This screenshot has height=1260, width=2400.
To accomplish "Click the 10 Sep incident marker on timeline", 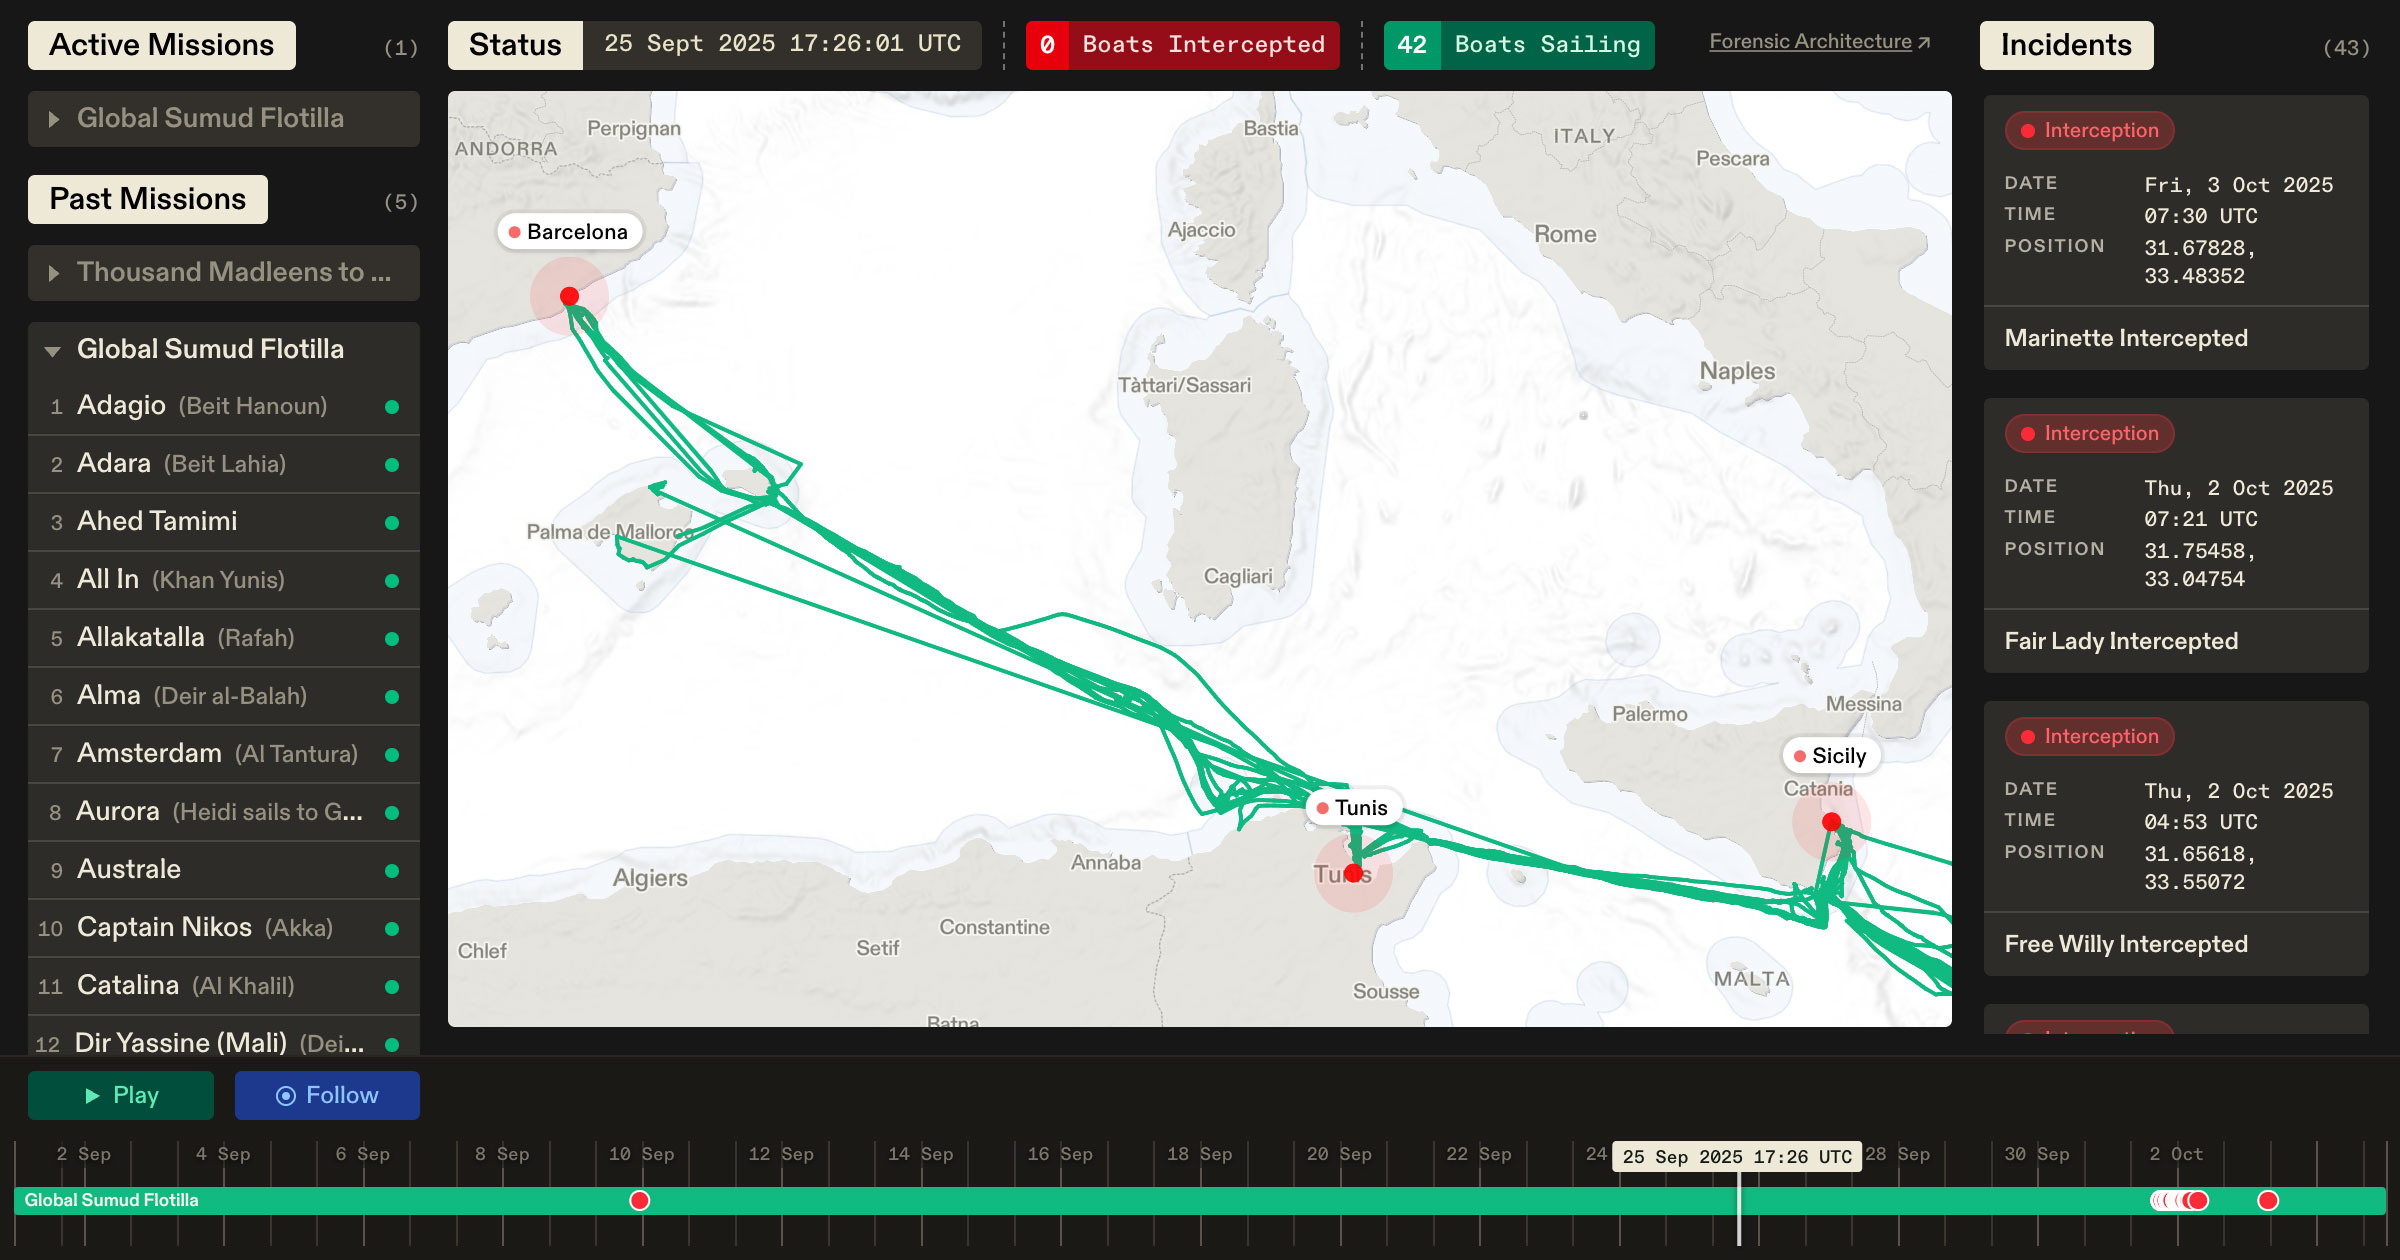I will (640, 1200).
